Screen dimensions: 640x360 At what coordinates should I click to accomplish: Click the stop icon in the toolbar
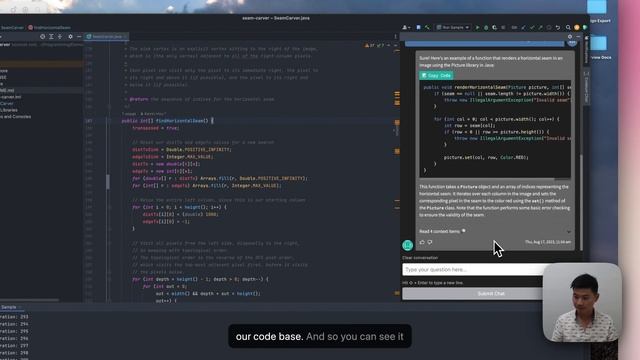pyautogui.click(x=503, y=27)
